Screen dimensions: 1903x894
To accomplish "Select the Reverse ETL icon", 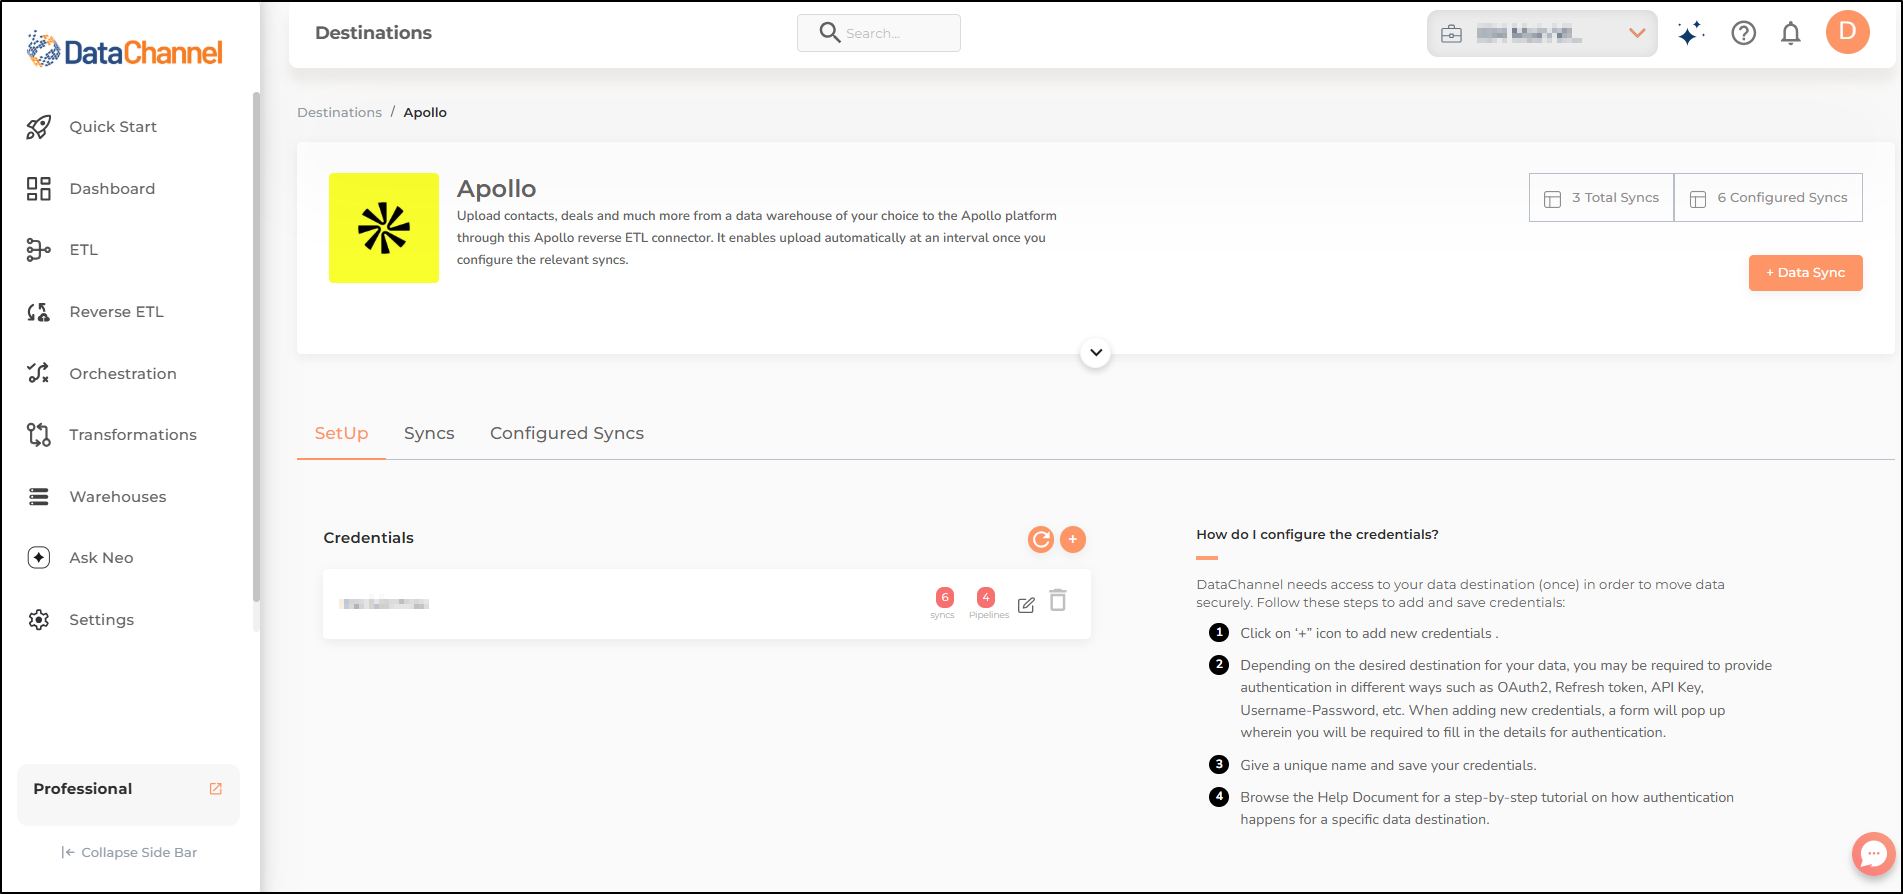I will click(39, 312).
